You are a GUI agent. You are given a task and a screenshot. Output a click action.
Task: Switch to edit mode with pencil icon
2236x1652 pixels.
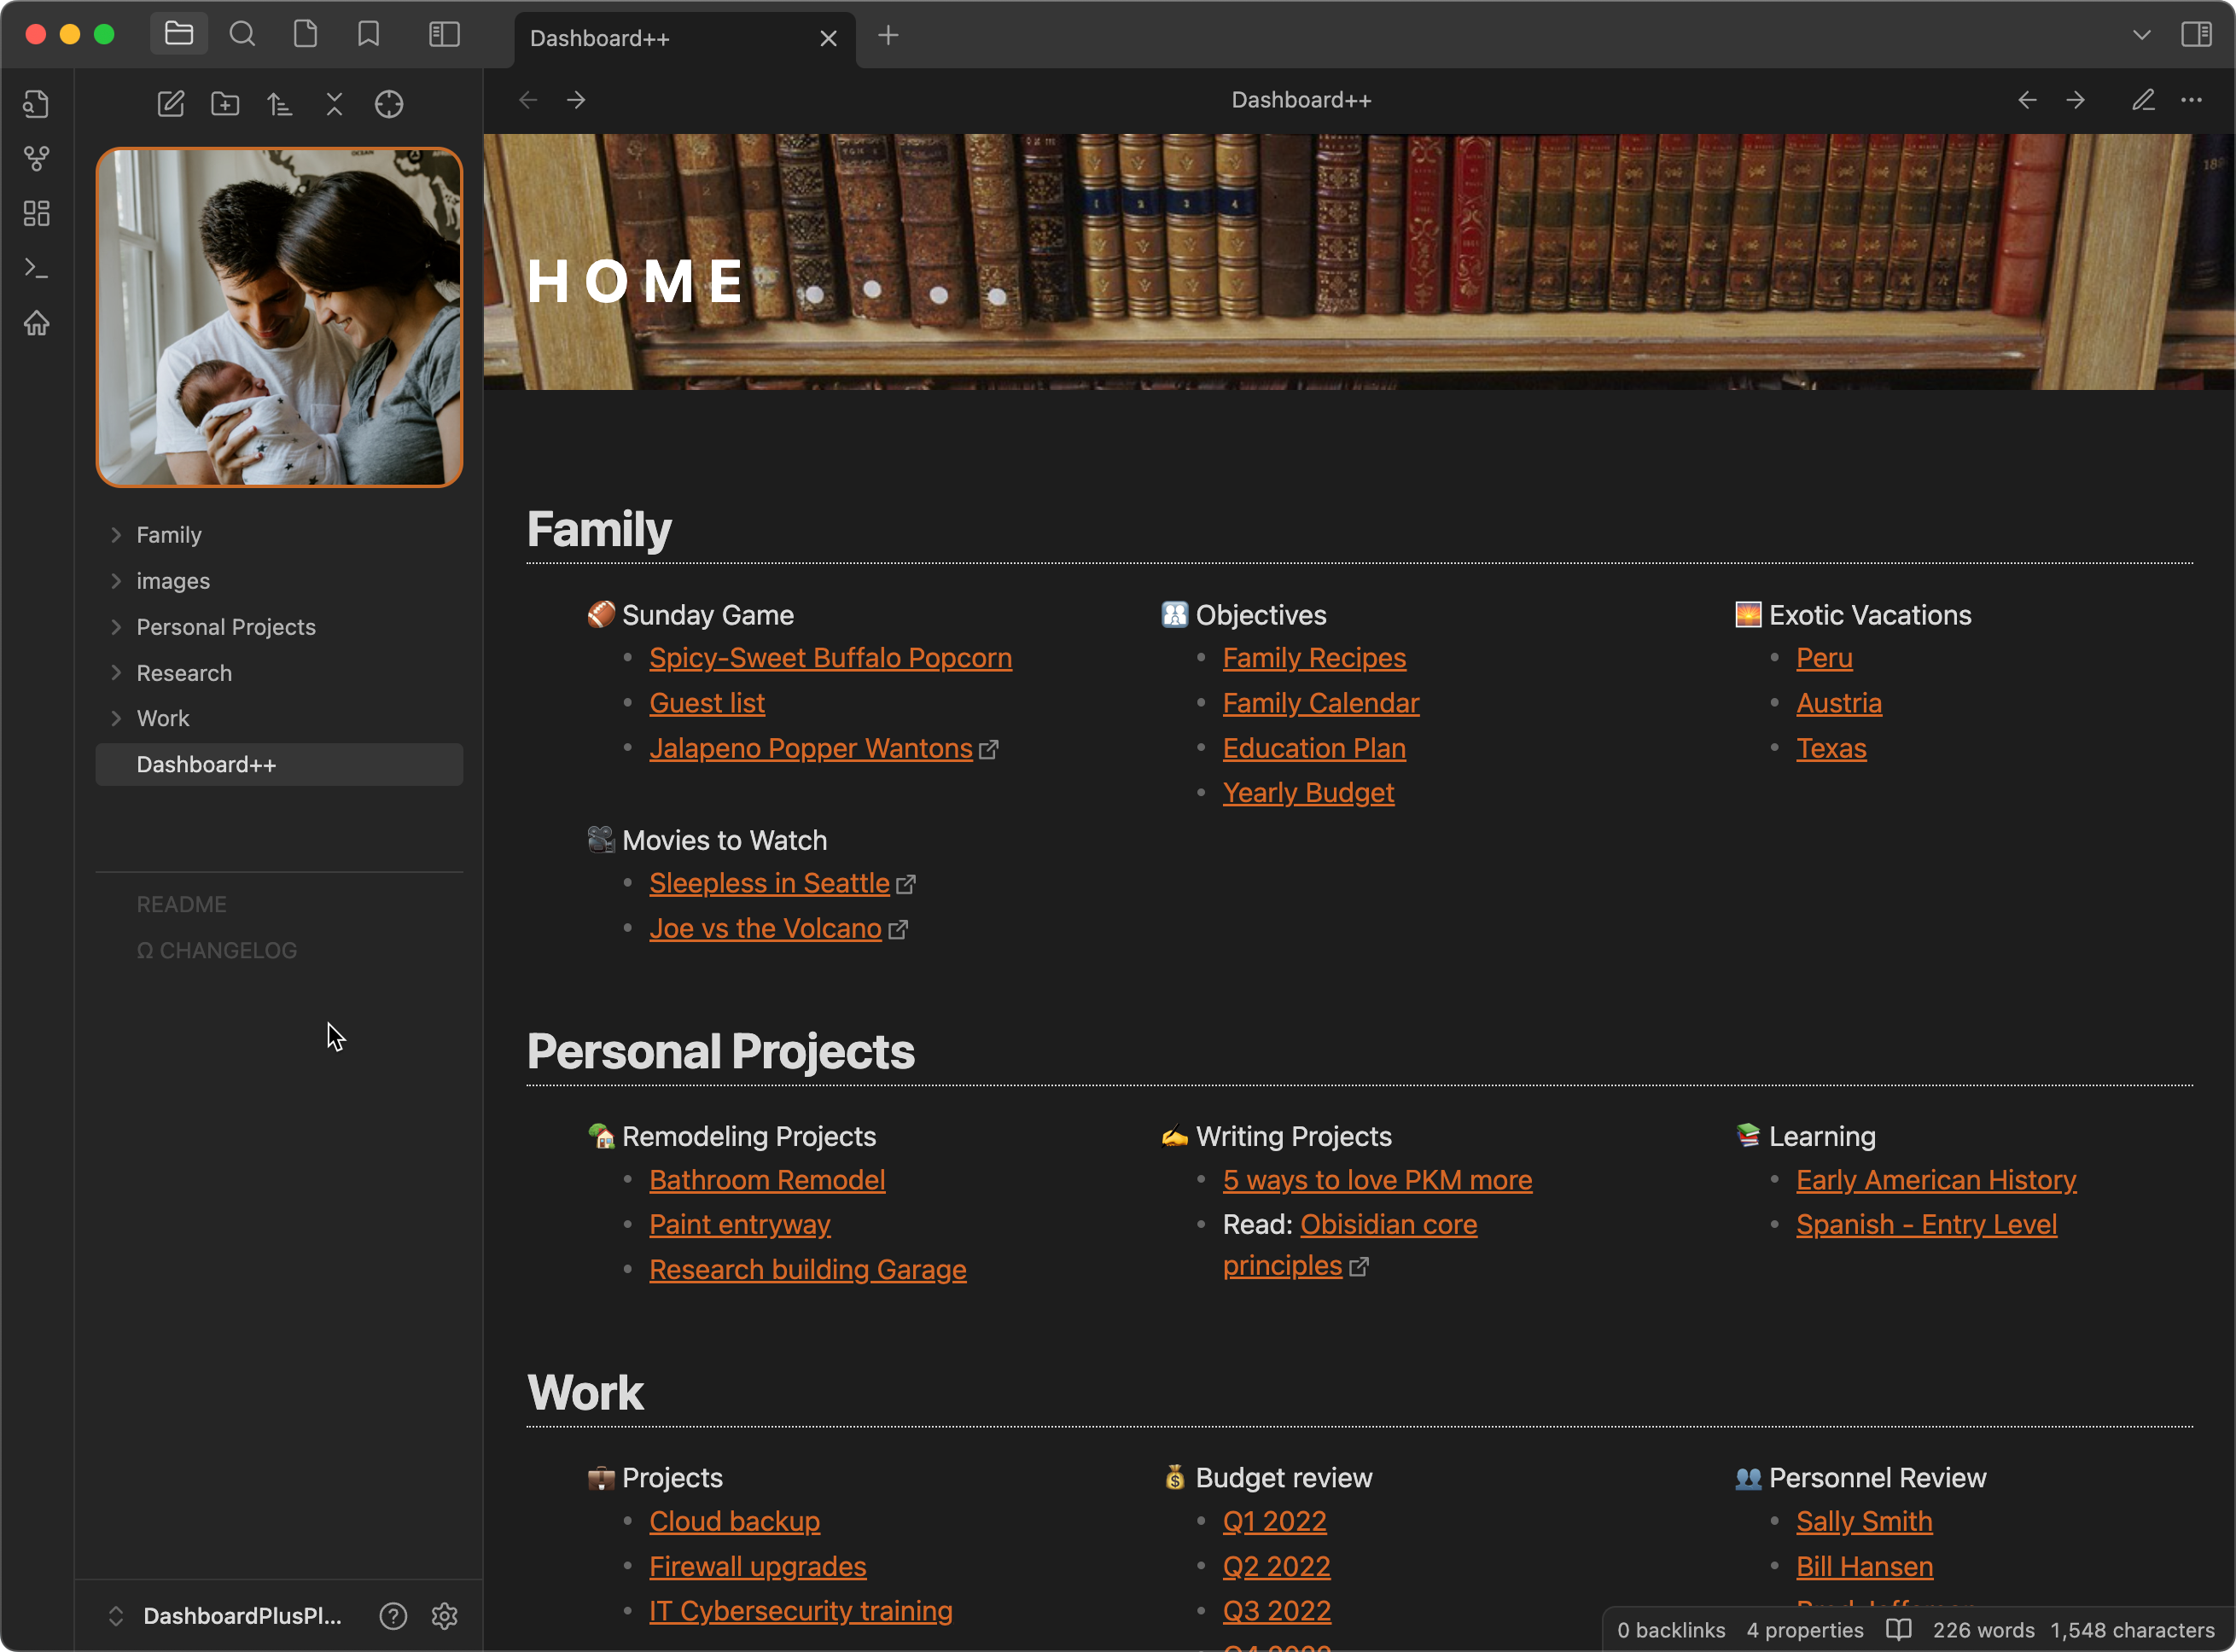coord(2142,100)
